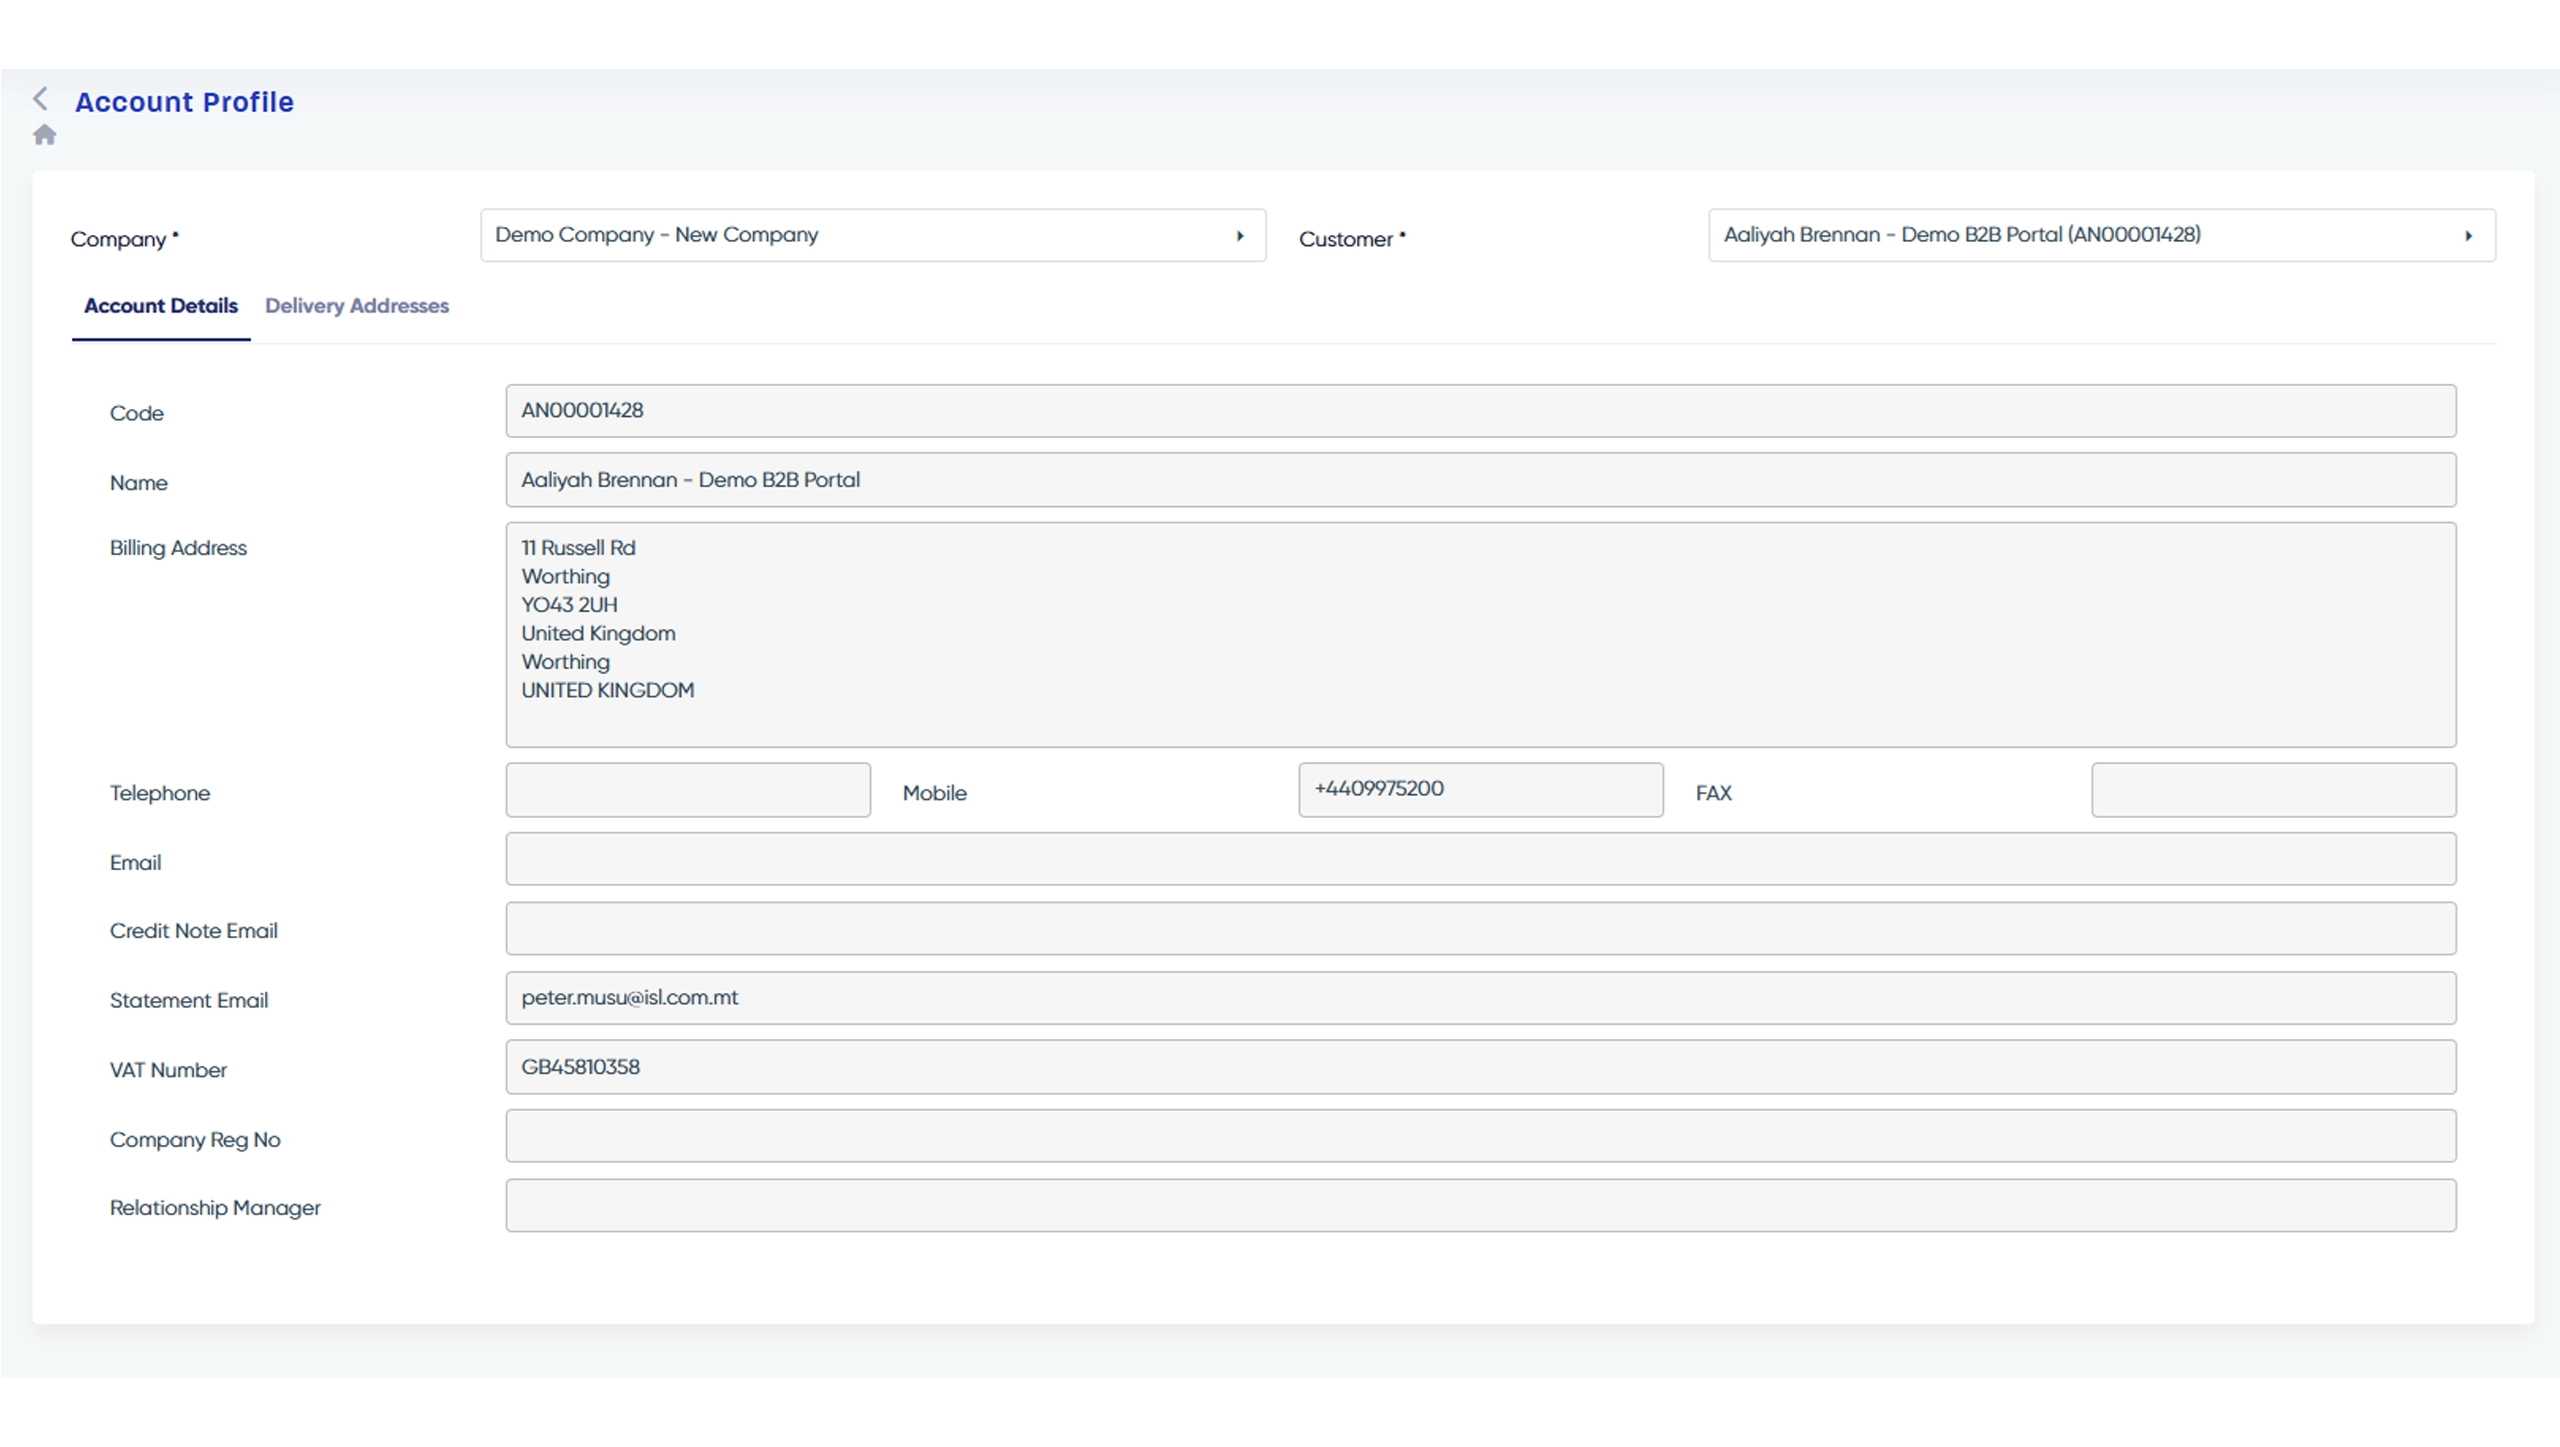Select the Account Details tab
2560x1447 pixels.
[160, 306]
